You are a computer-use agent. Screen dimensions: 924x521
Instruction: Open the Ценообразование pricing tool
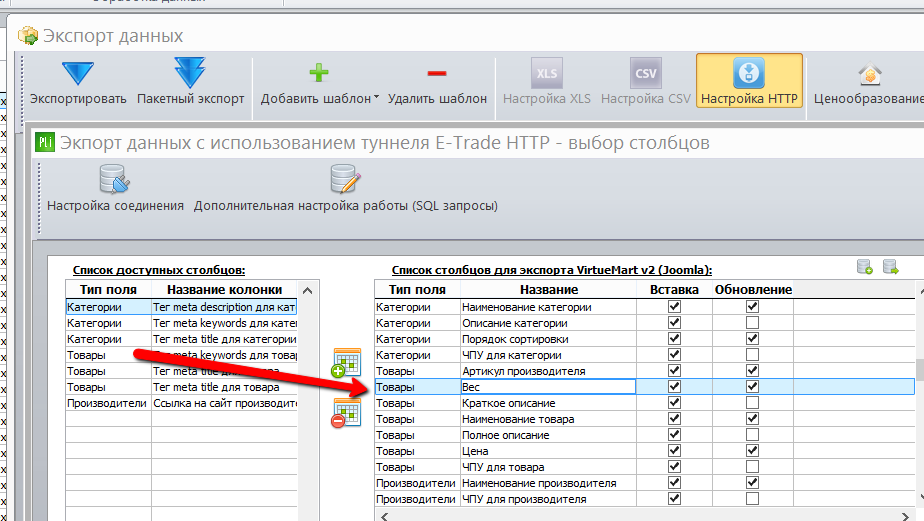[x=869, y=83]
